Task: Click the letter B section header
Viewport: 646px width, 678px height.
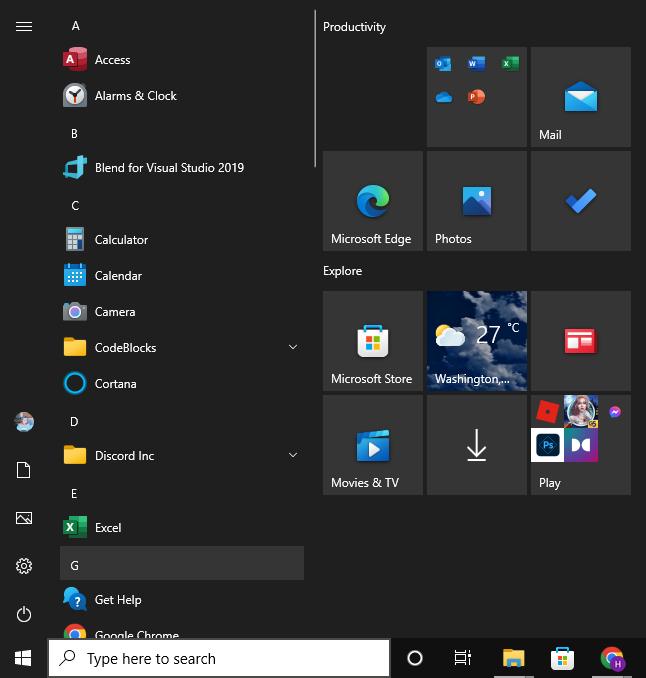Action: pyautogui.click(x=74, y=134)
